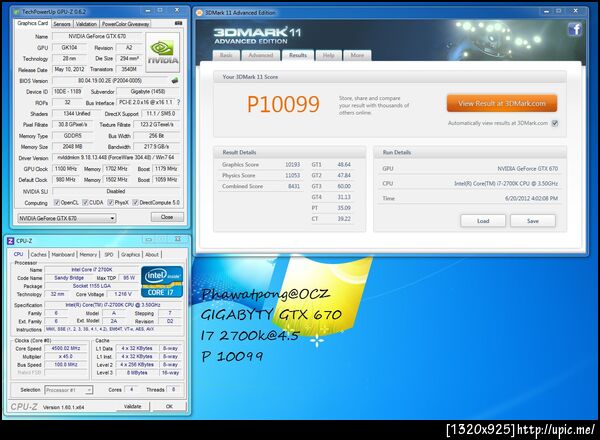Click the OK button in CPU-Z
The width and height of the screenshot is (600, 440).
pyautogui.click(x=169, y=406)
